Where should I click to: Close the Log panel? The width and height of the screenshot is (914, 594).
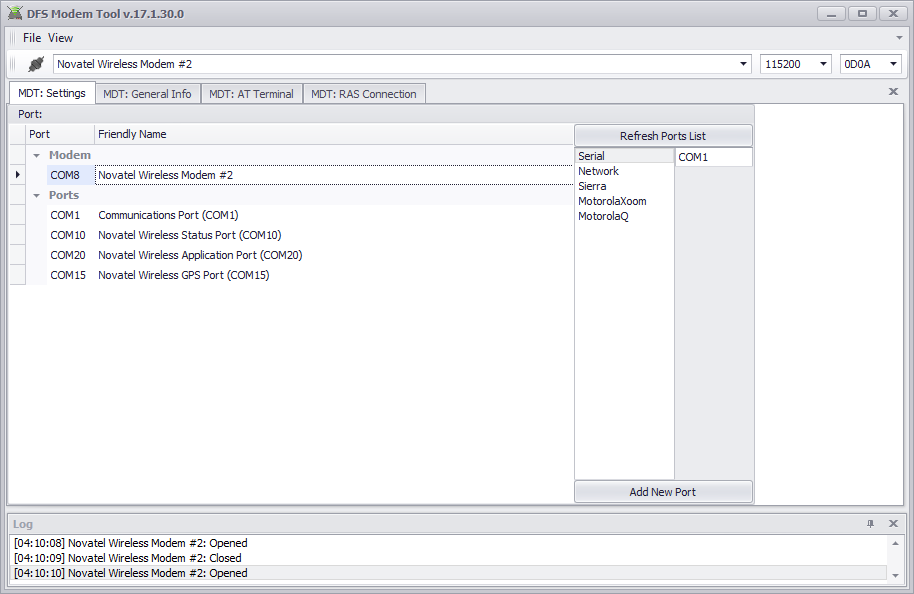[893, 523]
